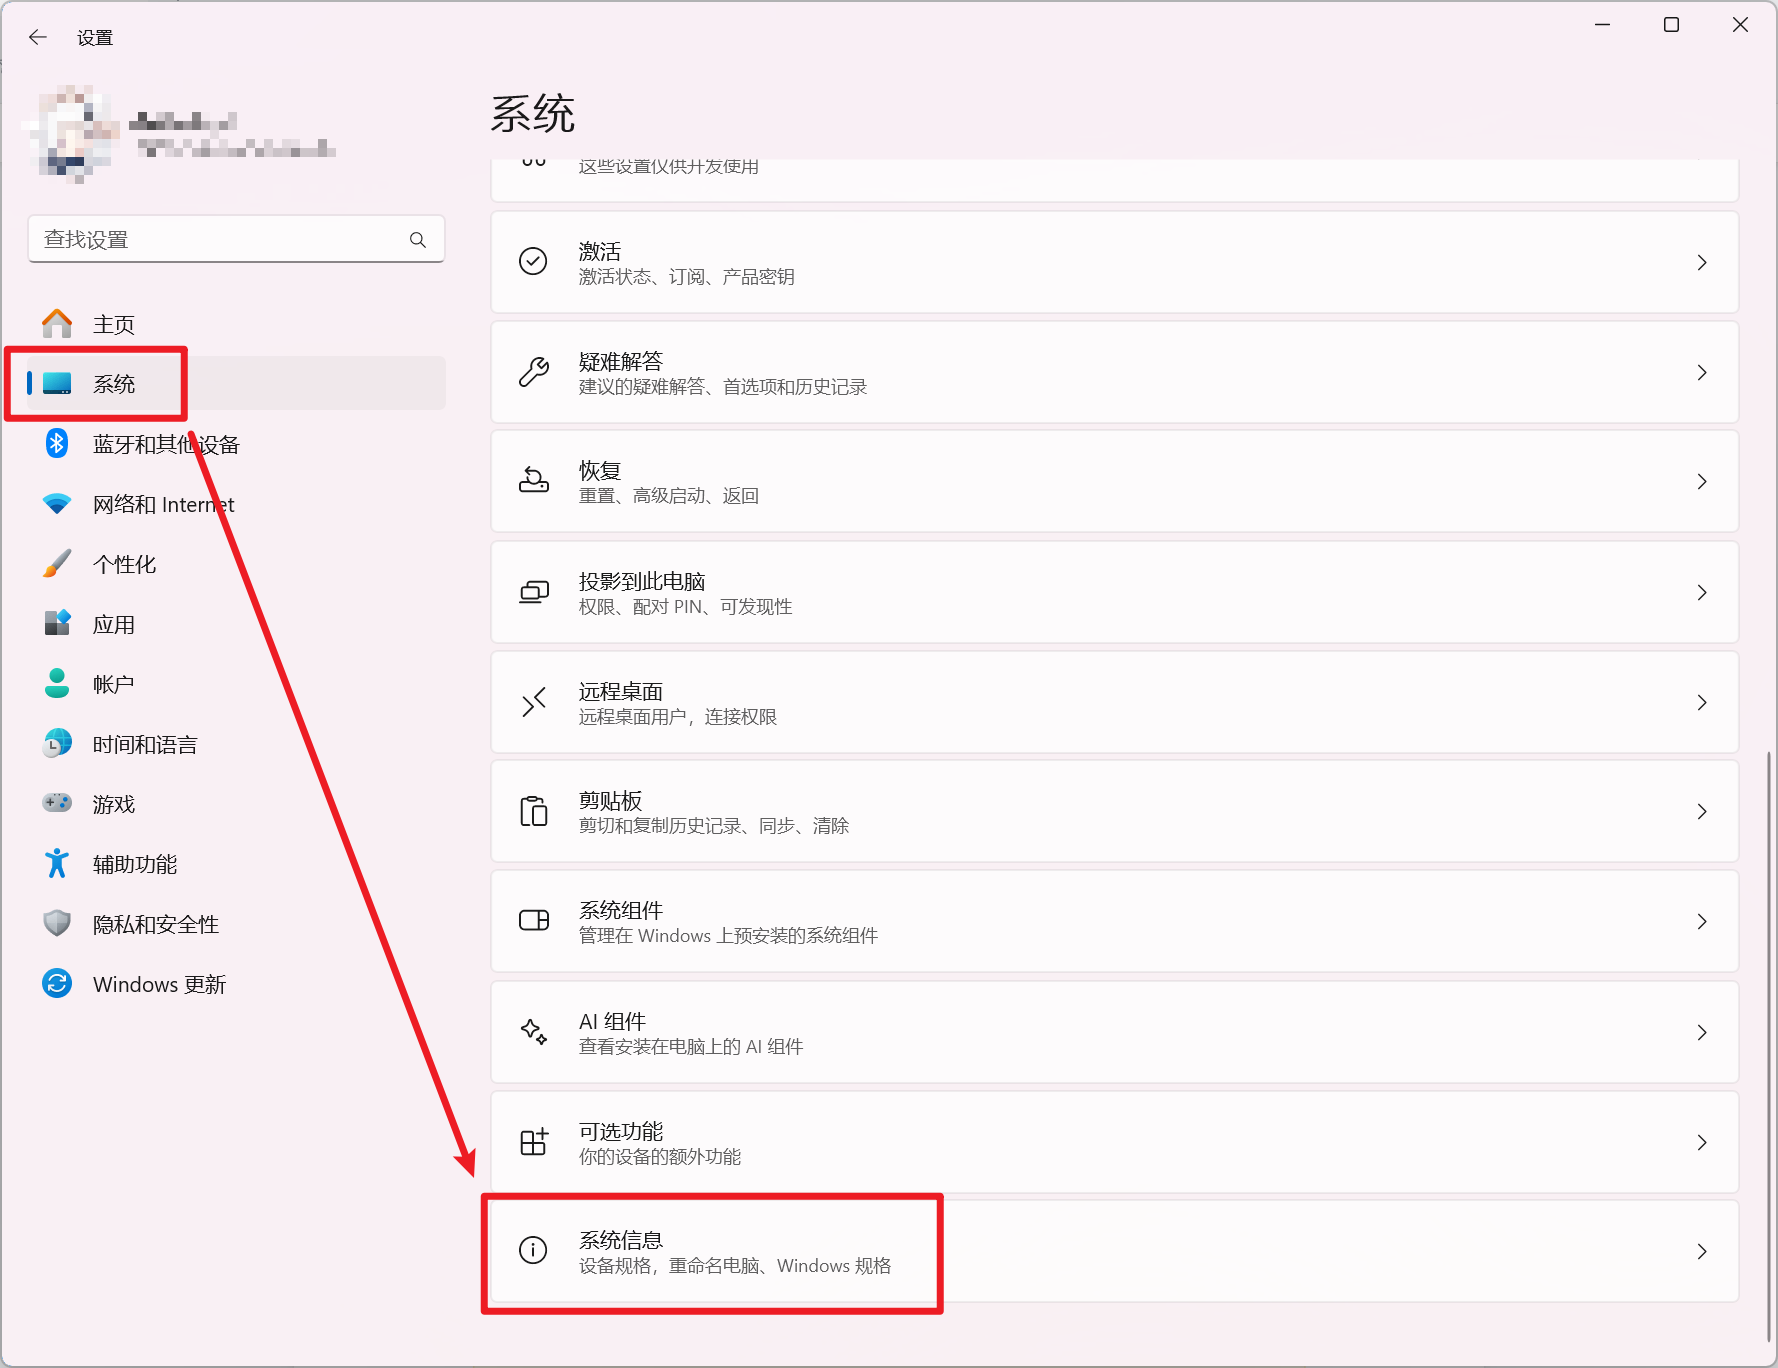Expand the 可选功能 row chevron
This screenshot has width=1778, height=1368.
(x=1702, y=1142)
